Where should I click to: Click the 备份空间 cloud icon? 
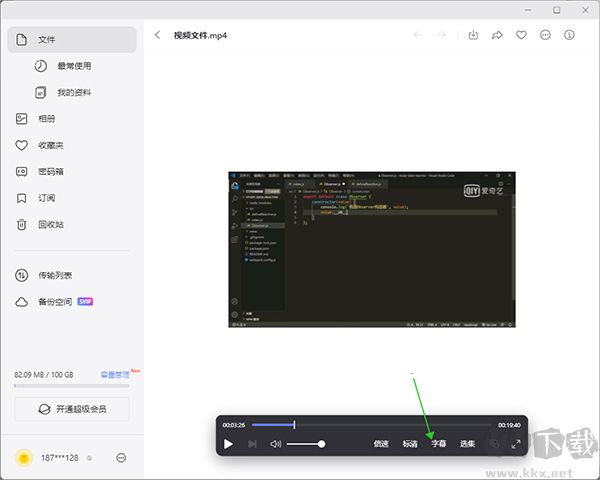coord(21,302)
